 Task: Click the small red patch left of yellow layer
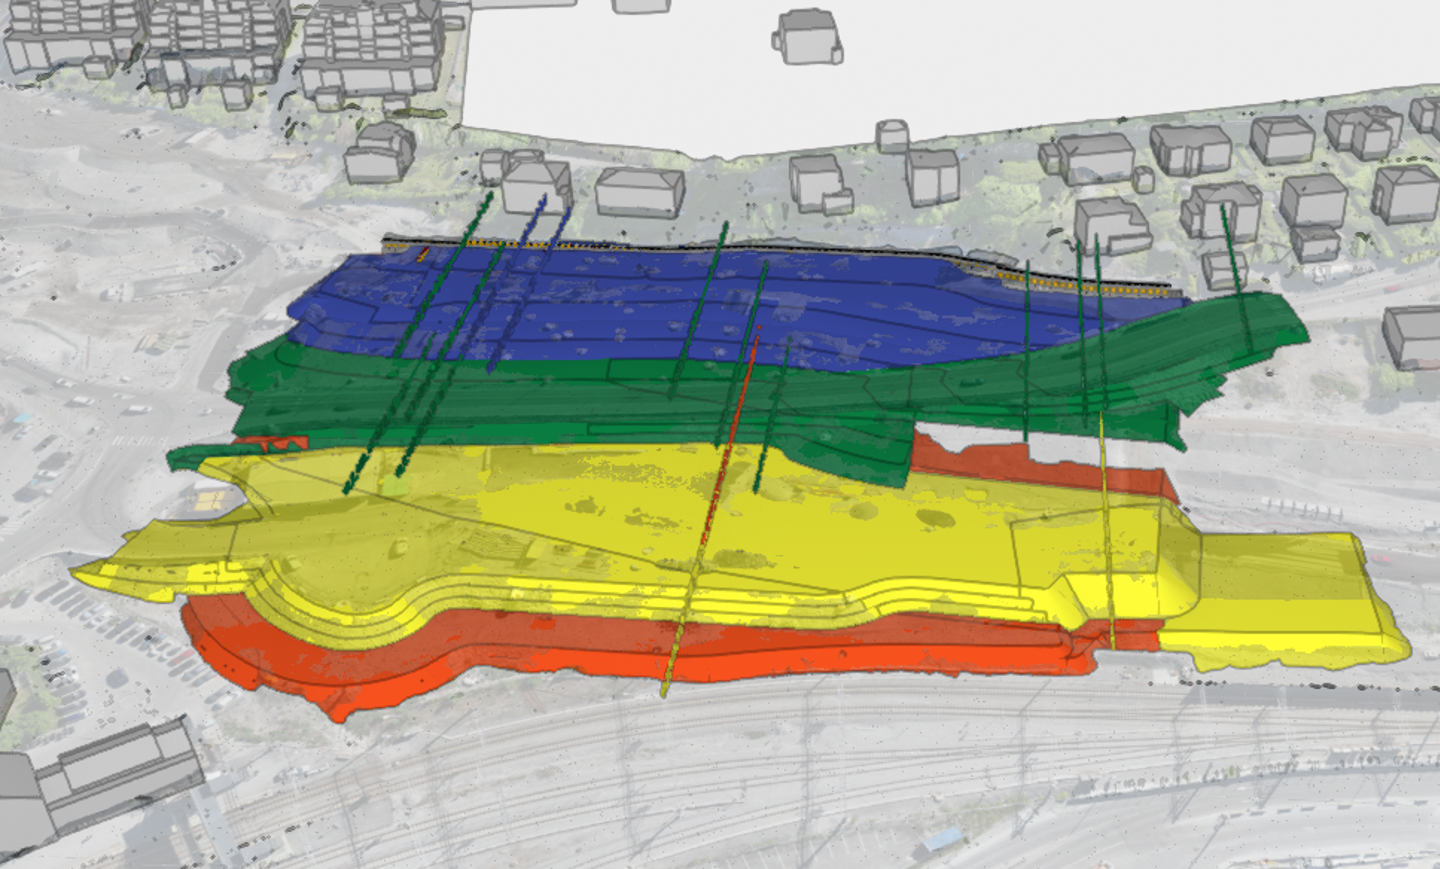pyautogui.click(x=268, y=443)
